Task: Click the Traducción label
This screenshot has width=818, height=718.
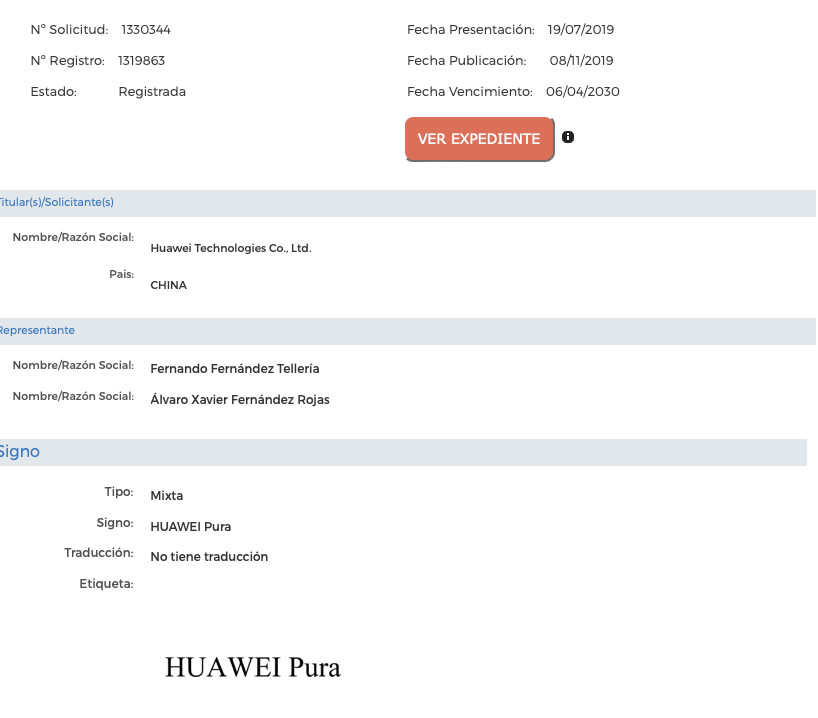Action: 99,553
